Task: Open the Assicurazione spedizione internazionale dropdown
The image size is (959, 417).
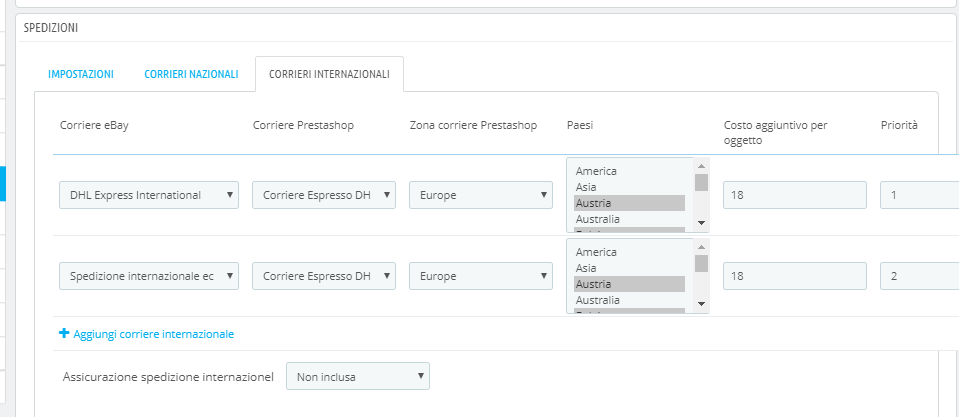Action: (358, 377)
